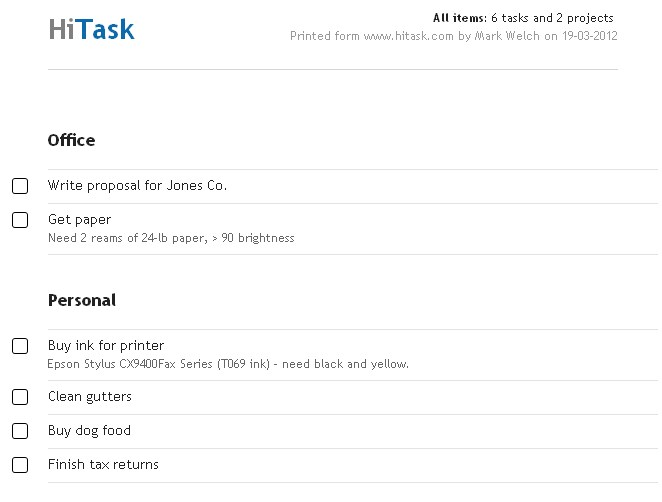Check off Finish tax returns
This screenshot has width=662, height=502.
pos(20,465)
